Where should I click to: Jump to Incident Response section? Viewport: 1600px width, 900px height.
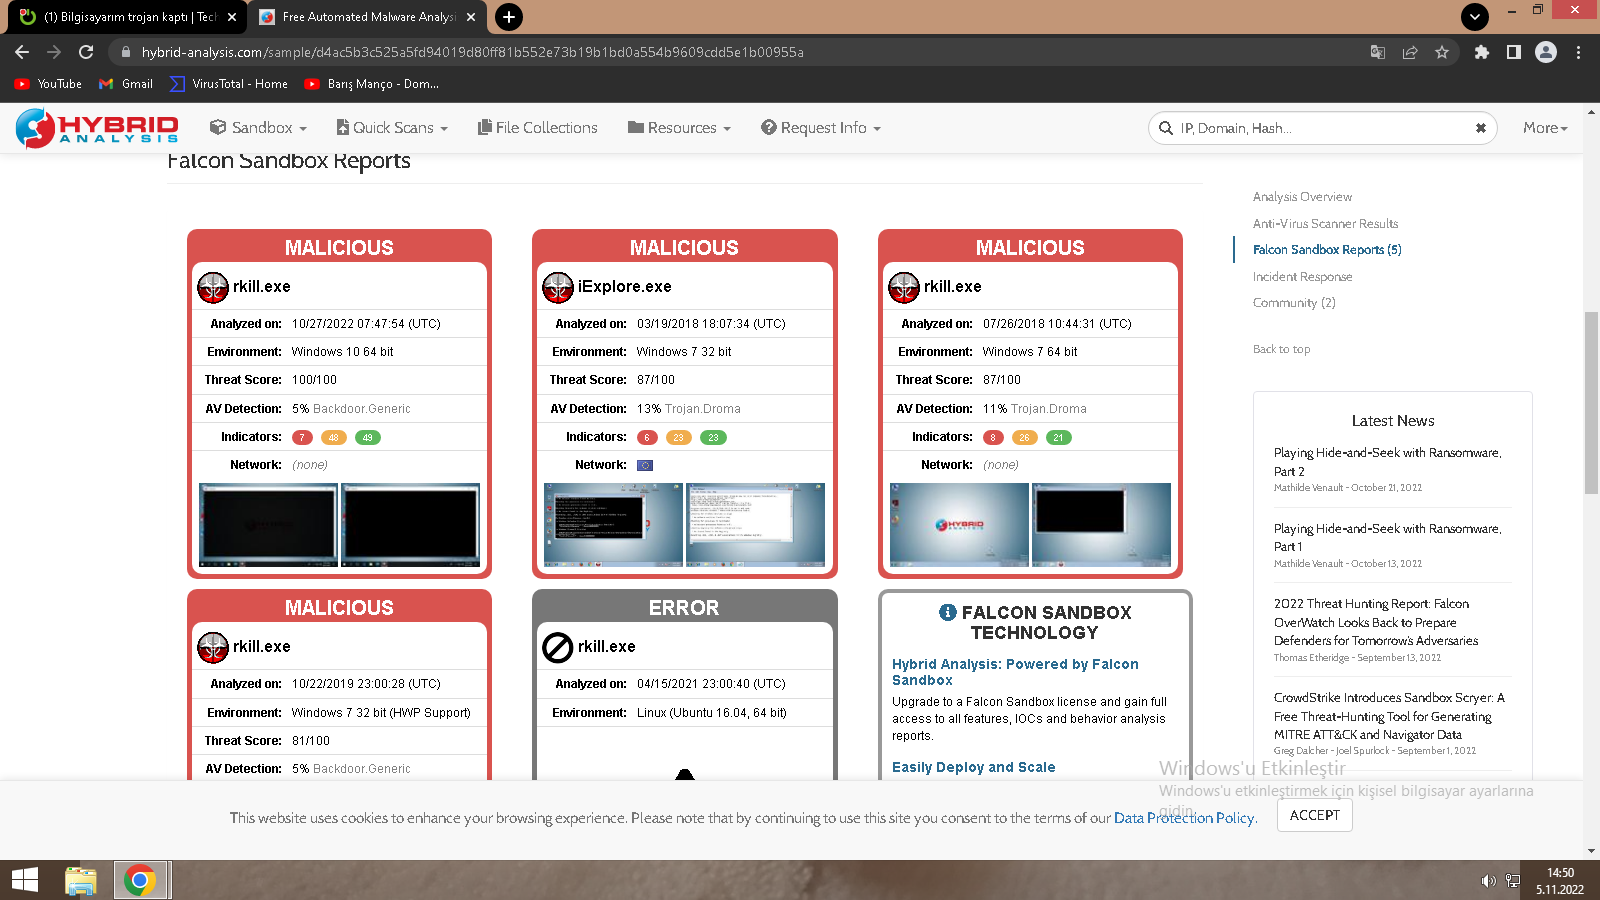(x=1302, y=277)
